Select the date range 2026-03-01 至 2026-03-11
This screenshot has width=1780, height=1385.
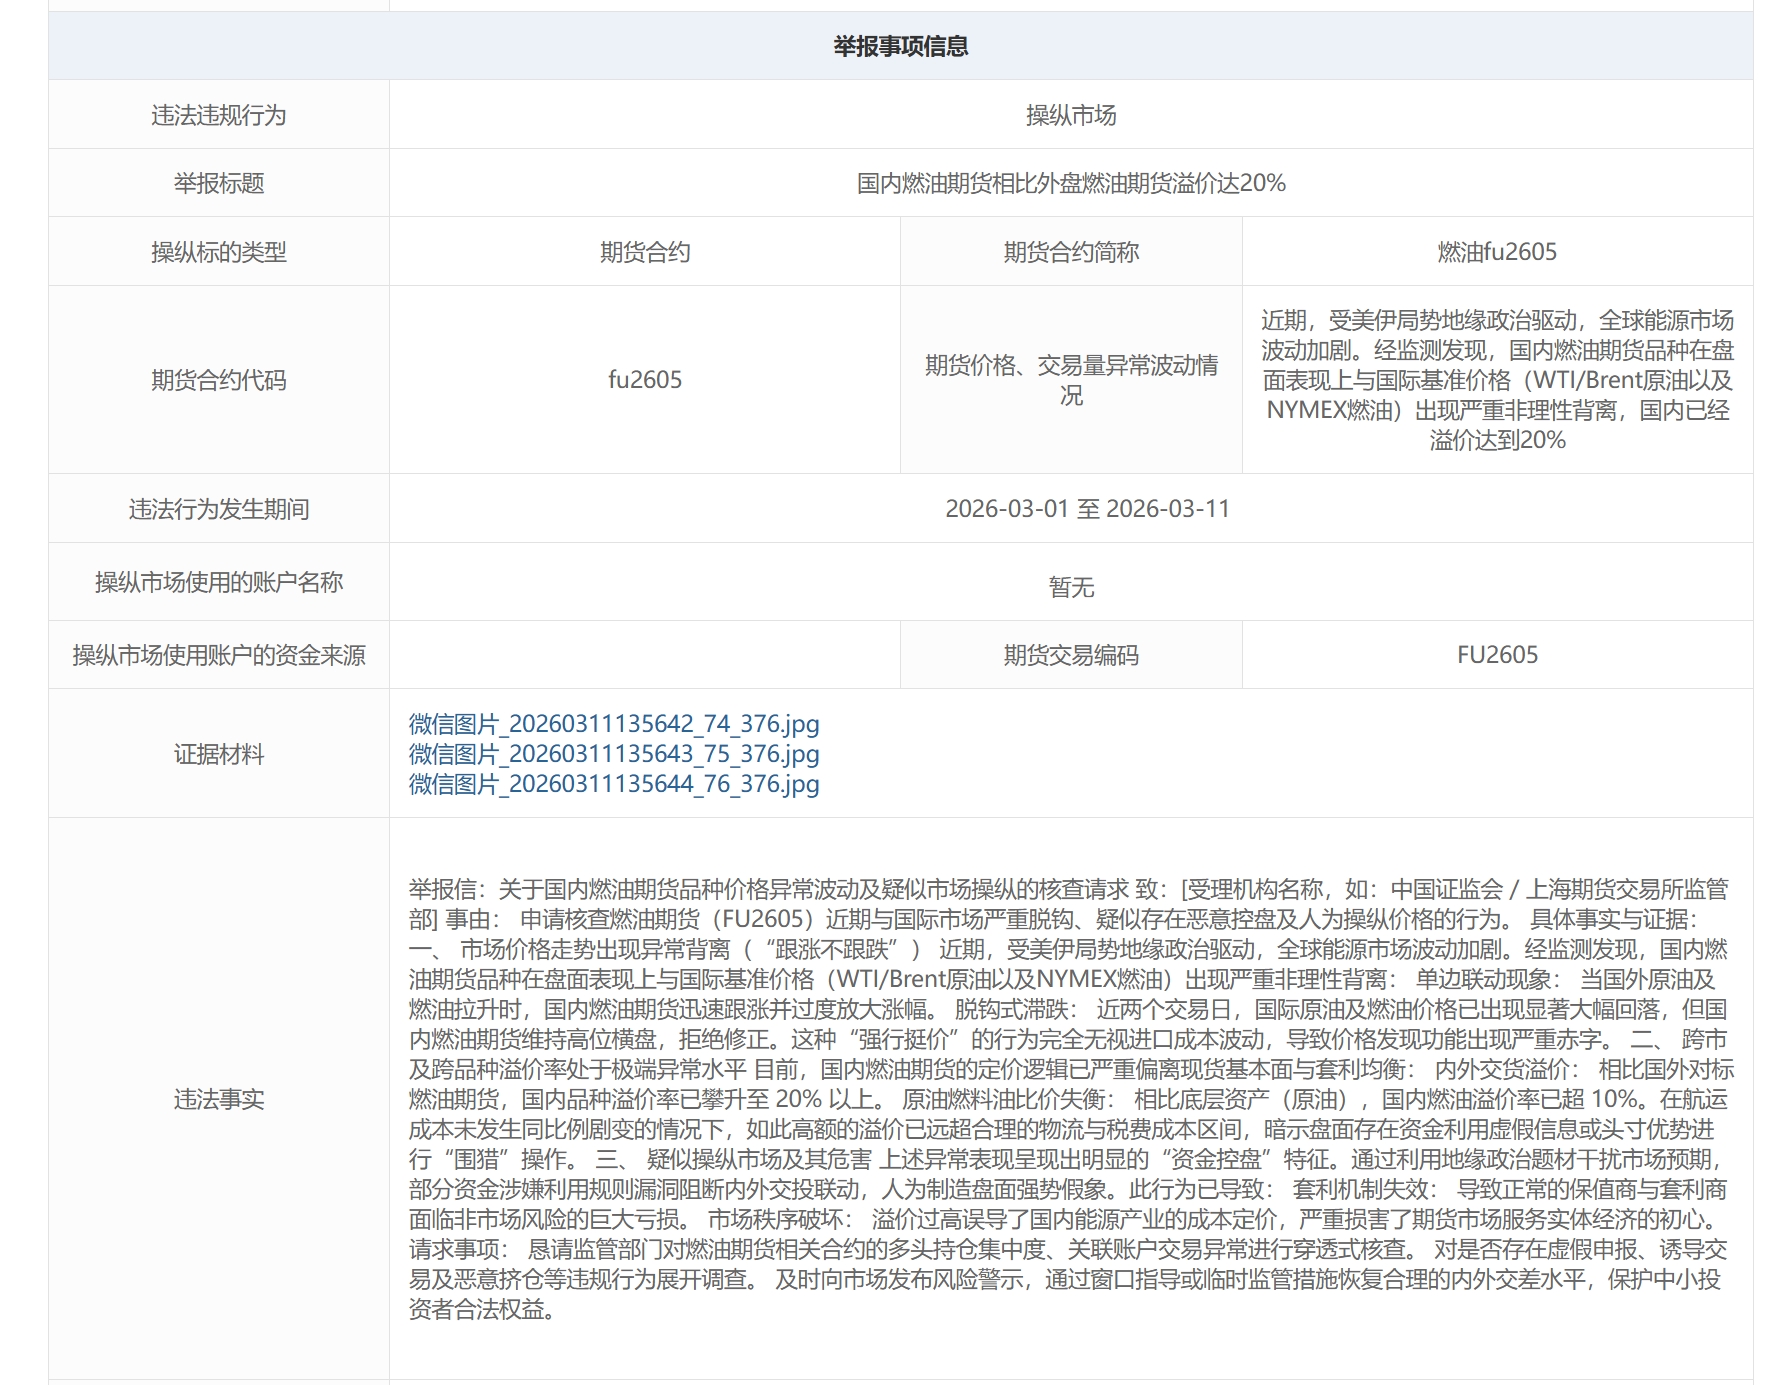coord(1087,509)
